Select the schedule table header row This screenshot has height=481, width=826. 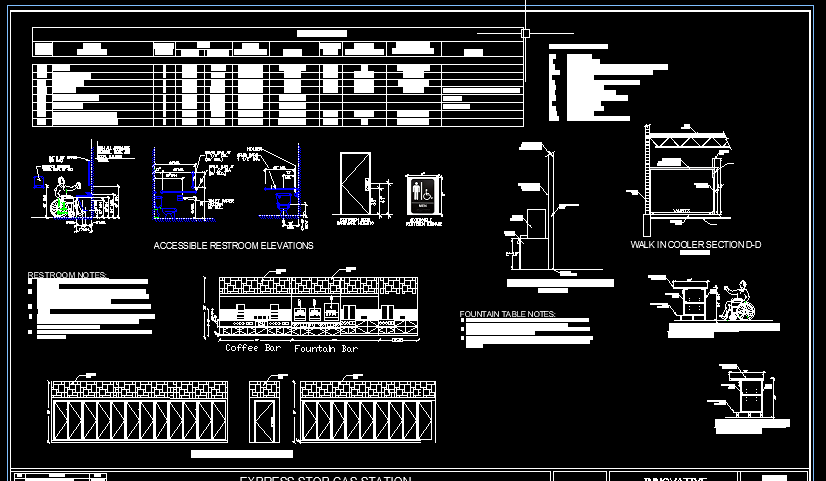point(278,47)
